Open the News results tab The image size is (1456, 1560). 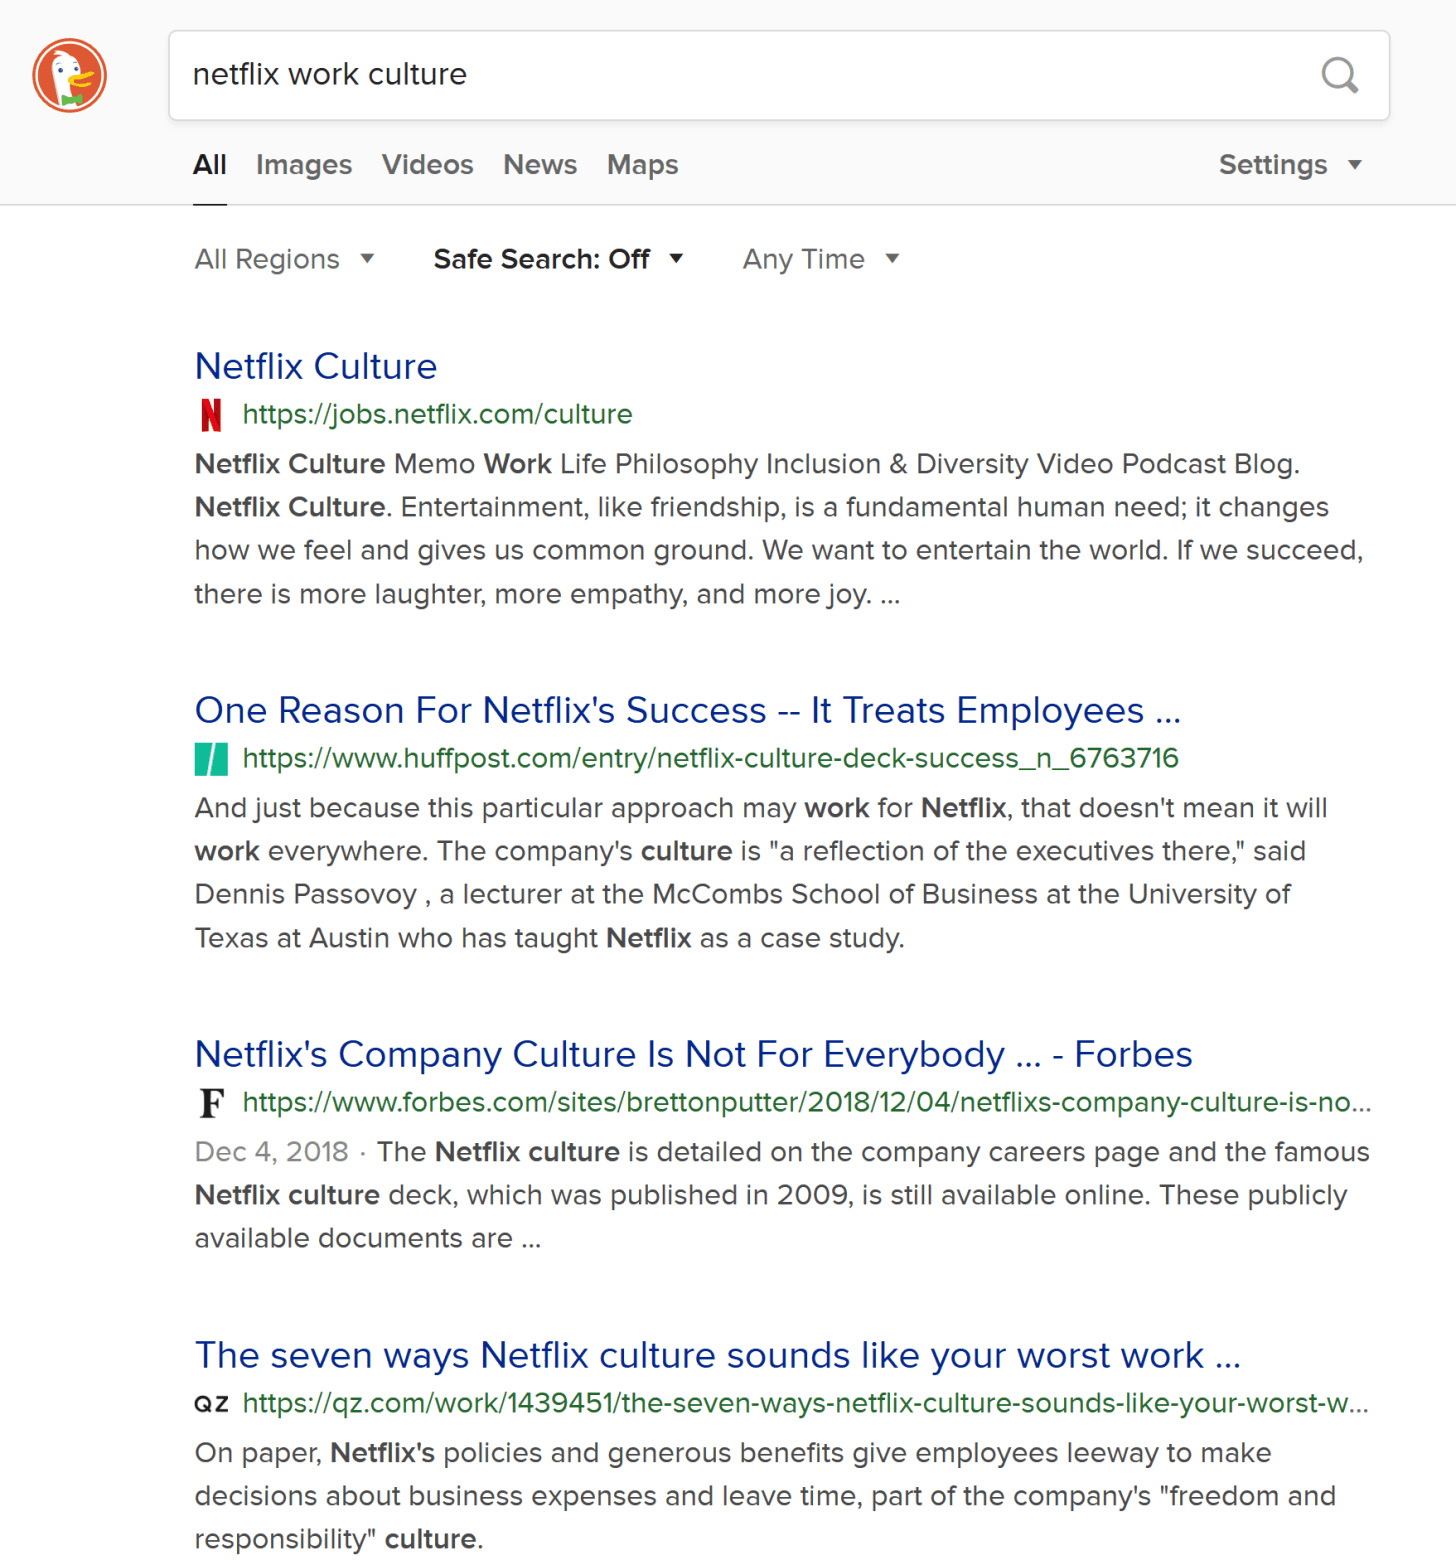(x=540, y=165)
